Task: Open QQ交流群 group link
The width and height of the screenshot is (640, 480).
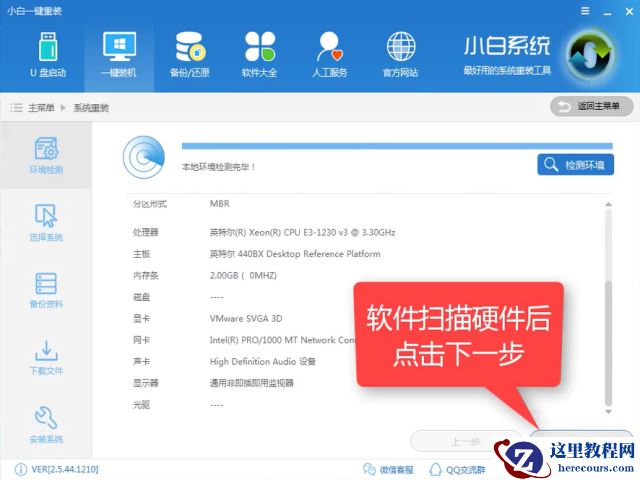Action: click(457, 469)
